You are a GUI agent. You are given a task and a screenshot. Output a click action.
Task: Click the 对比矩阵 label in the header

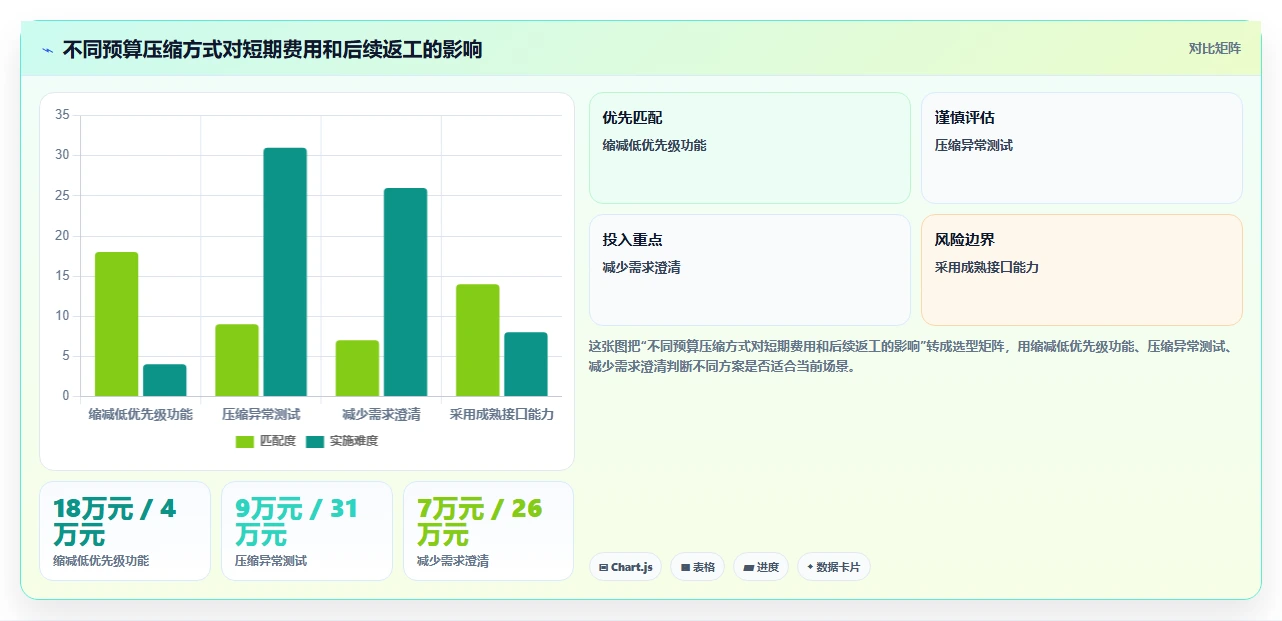(x=1214, y=48)
